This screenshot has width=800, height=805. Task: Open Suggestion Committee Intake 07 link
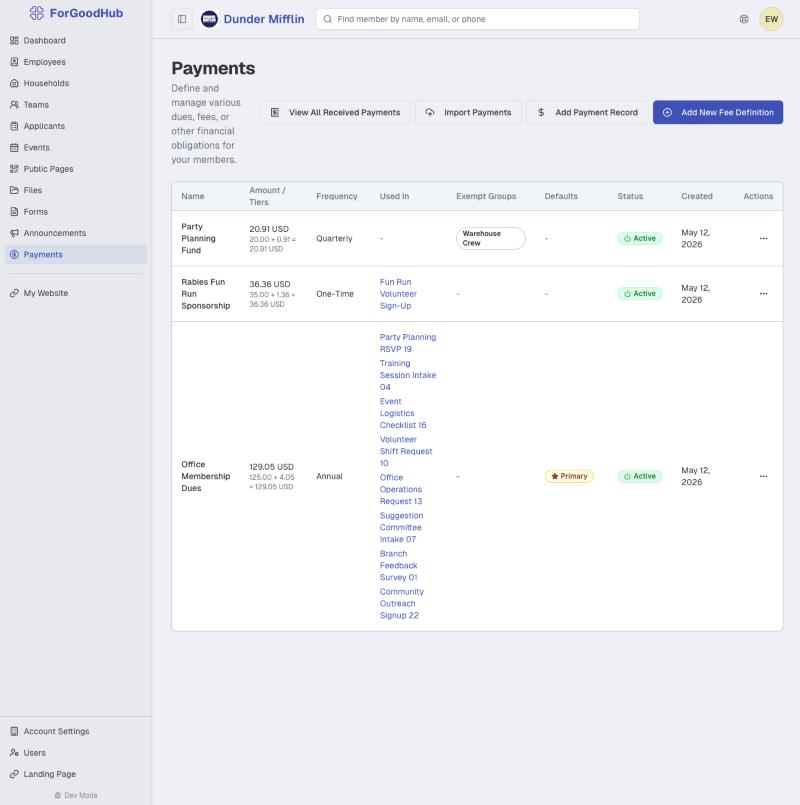(401, 527)
